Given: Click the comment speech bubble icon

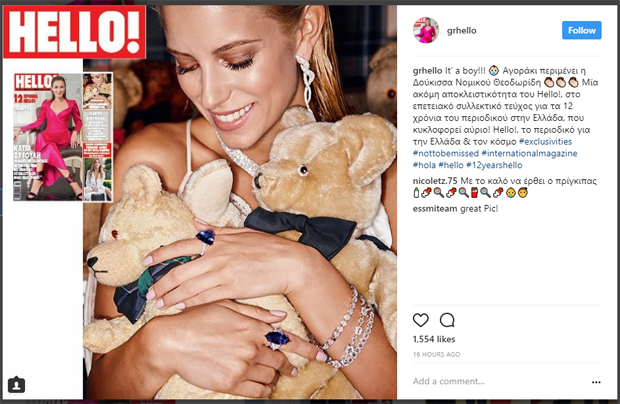Looking at the screenshot, I should pos(447,320).
